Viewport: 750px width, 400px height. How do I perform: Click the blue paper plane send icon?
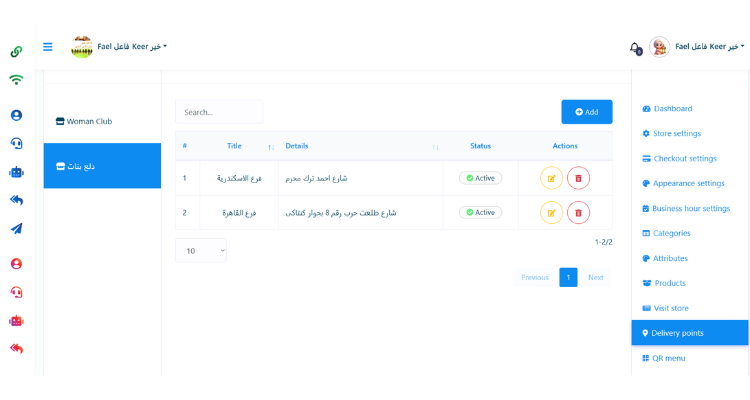point(16,229)
